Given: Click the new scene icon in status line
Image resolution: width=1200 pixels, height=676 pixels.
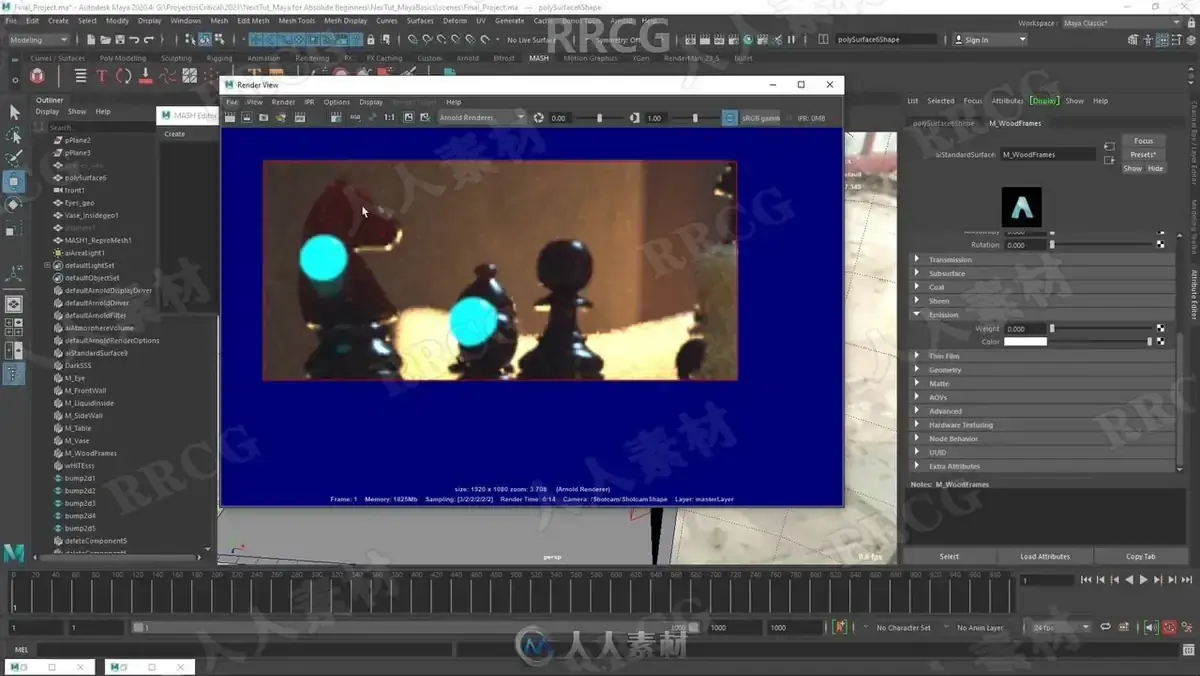Looking at the screenshot, I should pyautogui.click(x=92, y=40).
